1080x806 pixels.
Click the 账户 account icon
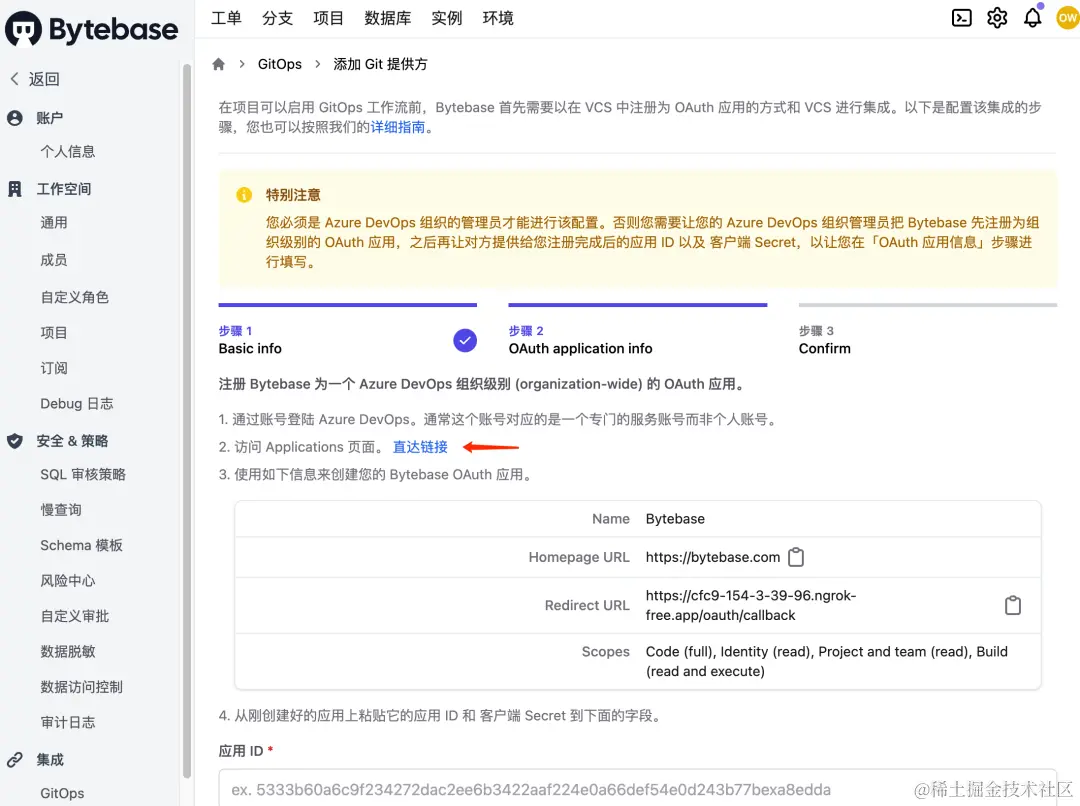pos(14,118)
